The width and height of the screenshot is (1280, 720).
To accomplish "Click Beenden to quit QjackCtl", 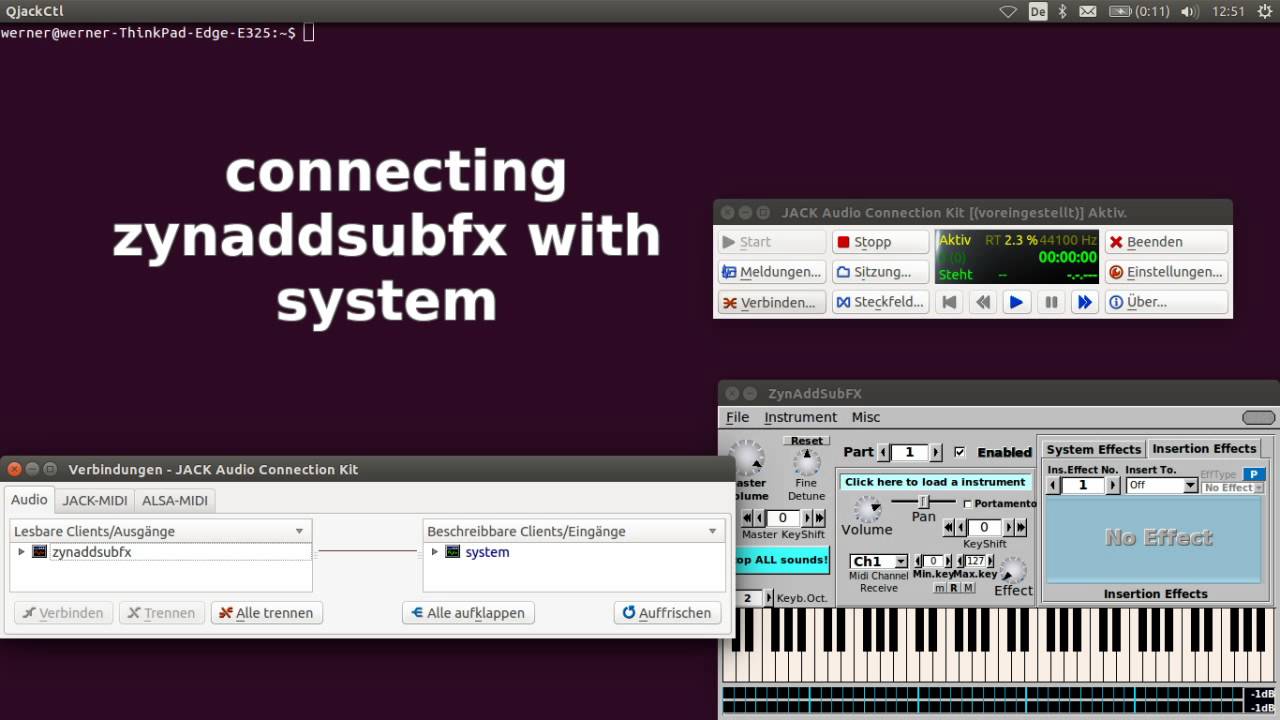I will 1166,242.
